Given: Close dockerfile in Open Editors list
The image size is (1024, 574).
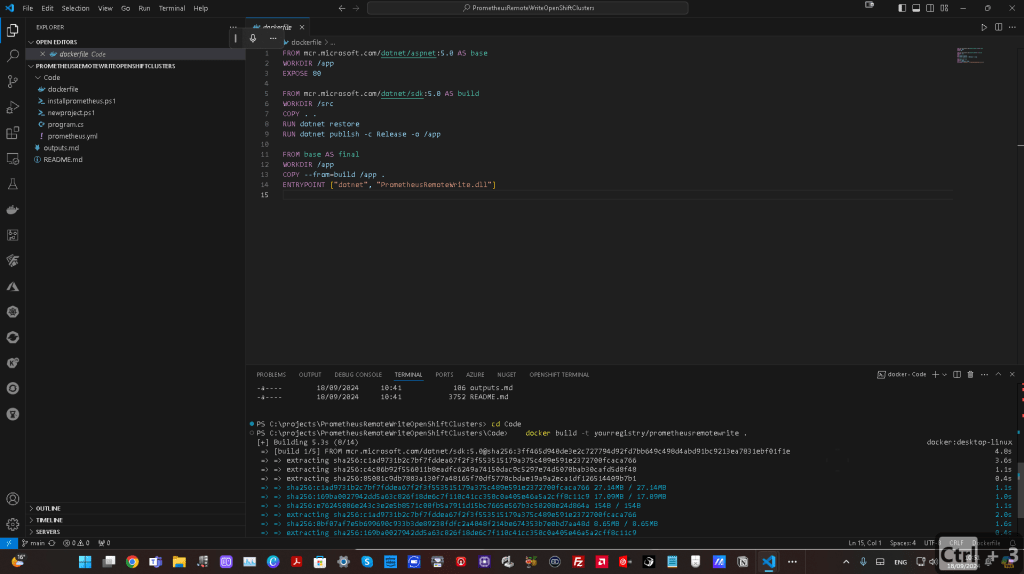Looking at the screenshot, I should 42,54.
